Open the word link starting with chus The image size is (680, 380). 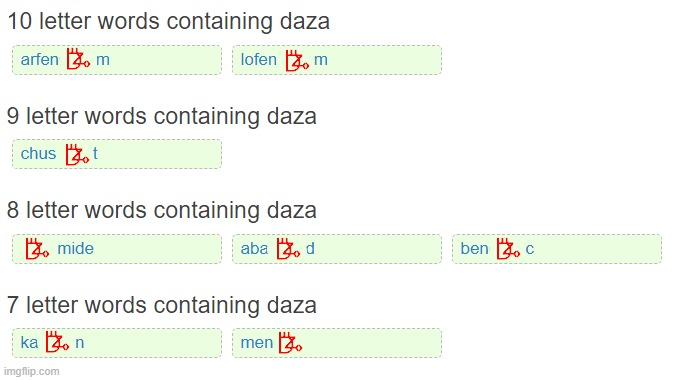point(59,154)
